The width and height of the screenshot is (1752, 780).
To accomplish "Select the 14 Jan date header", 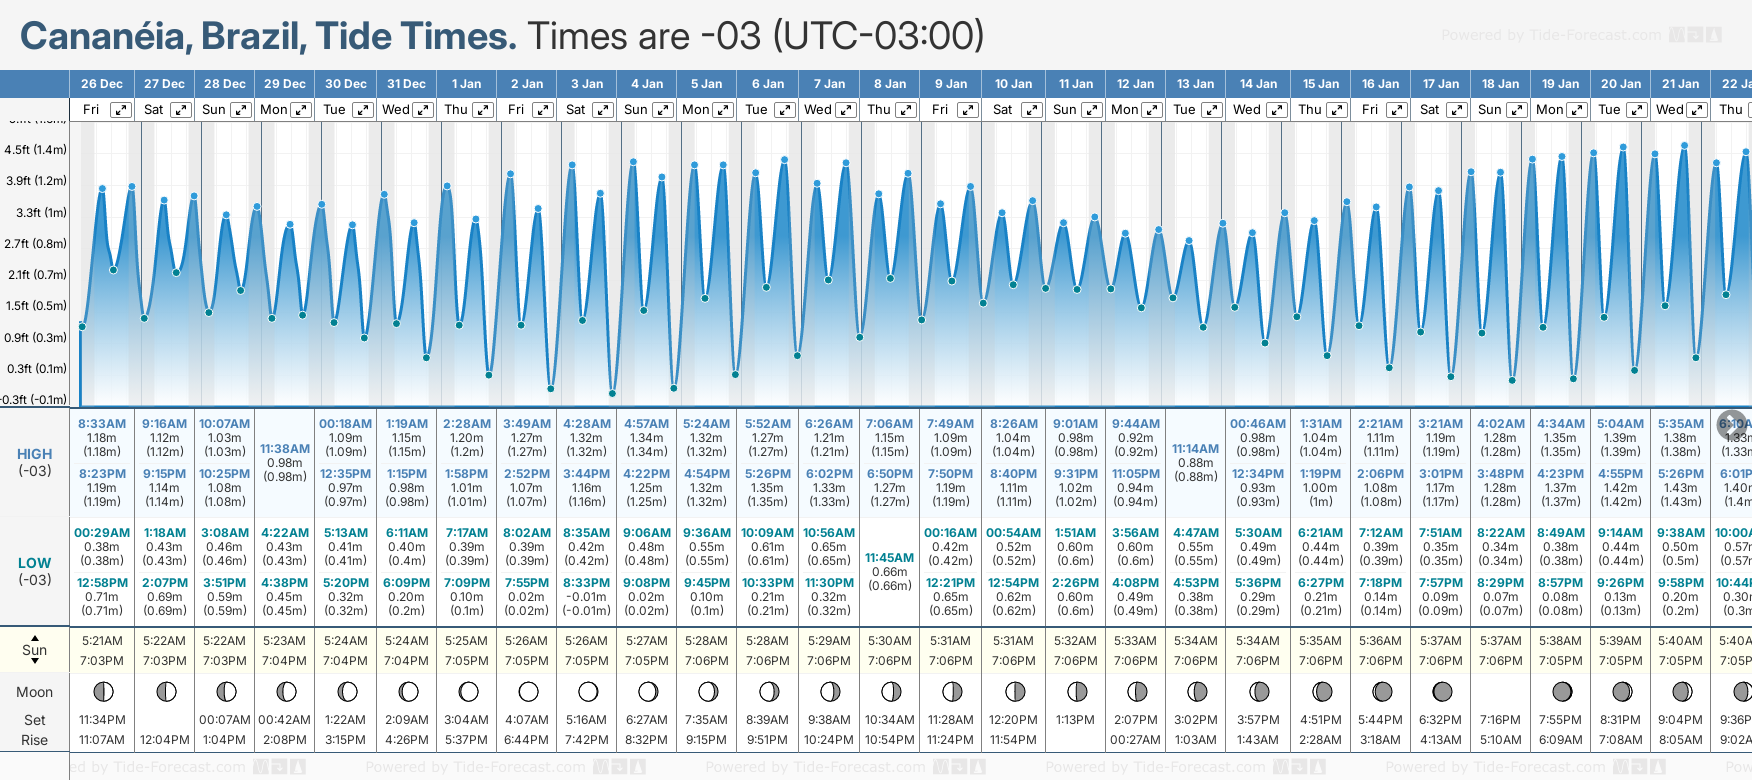I will pos(1258,84).
